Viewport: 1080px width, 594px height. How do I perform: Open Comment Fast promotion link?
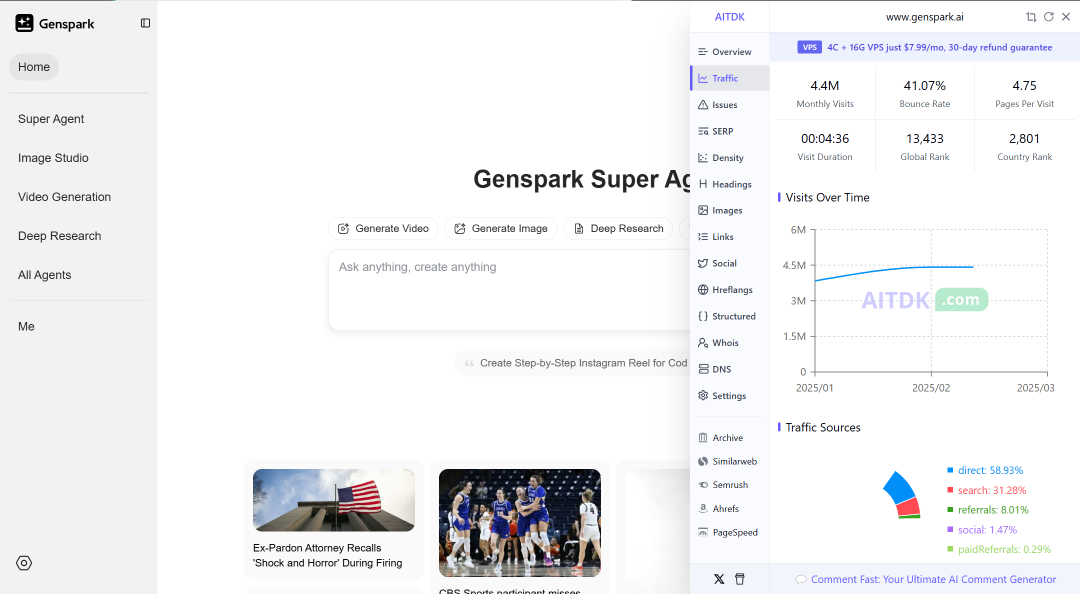[x=926, y=580]
